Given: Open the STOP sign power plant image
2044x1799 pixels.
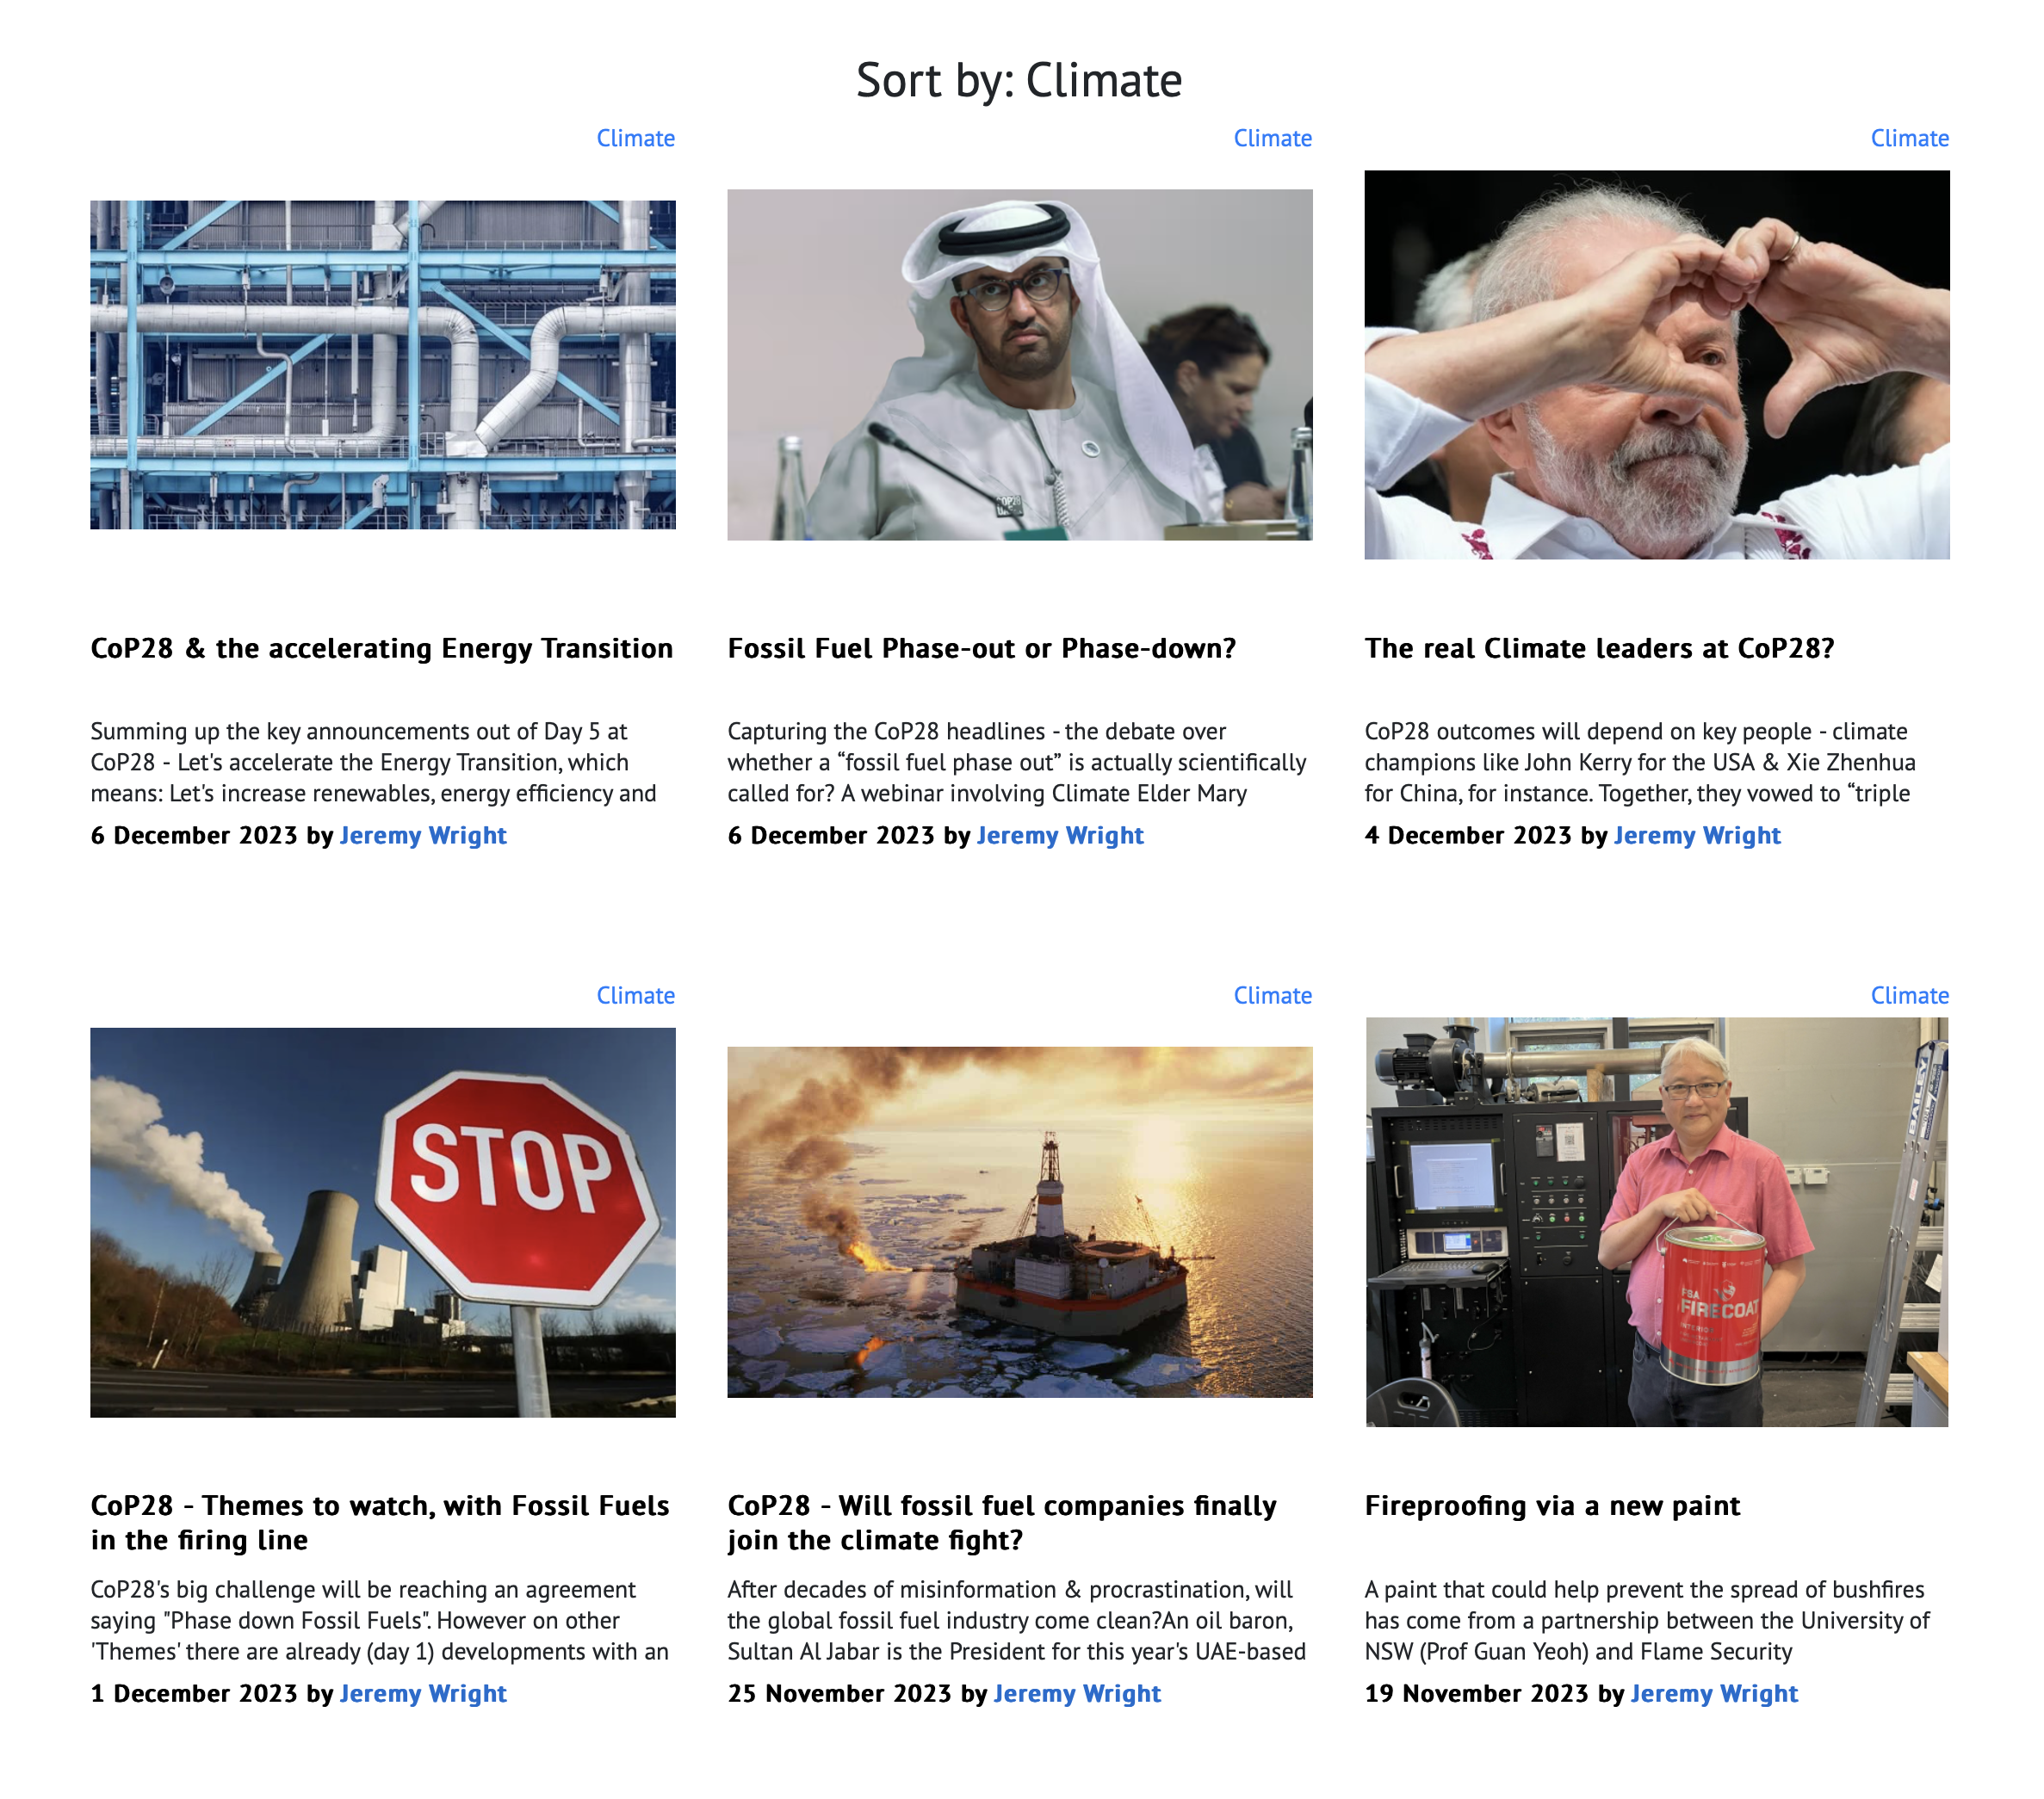Looking at the screenshot, I should tap(383, 1222).
